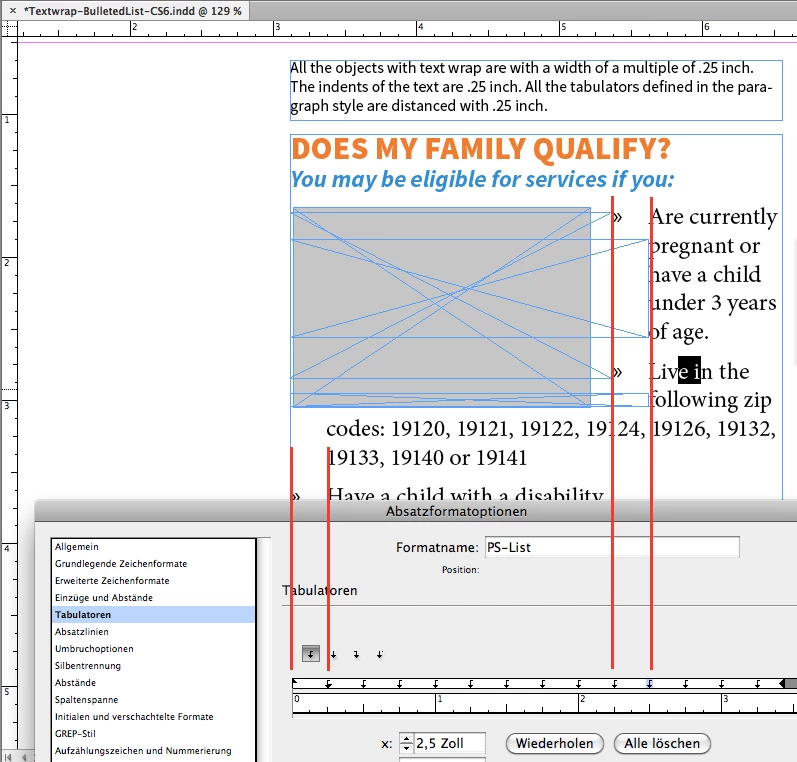Image resolution: width=797 pixels, height=762 pixels.
Task: Go to previous page with navigation arrow
Action: point(23,757)
